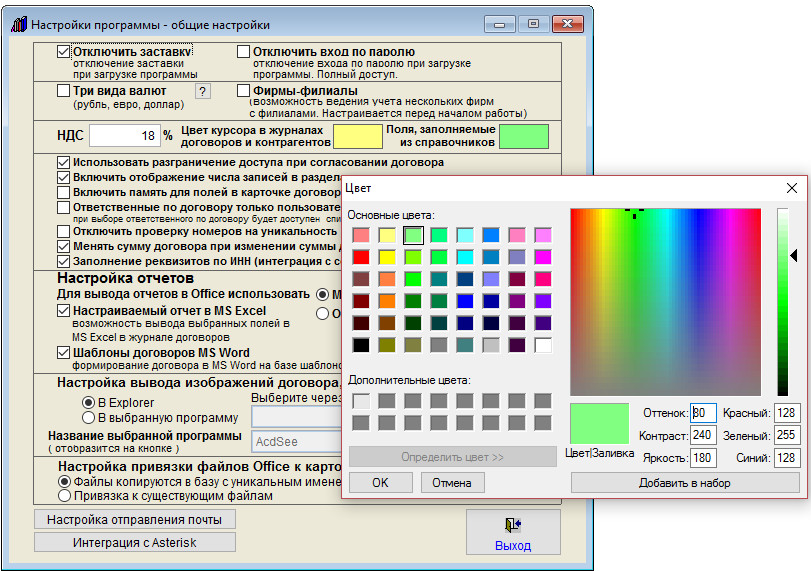Enable the three currency types checkbox
This screenshot has height=571, width=811.
64,91
